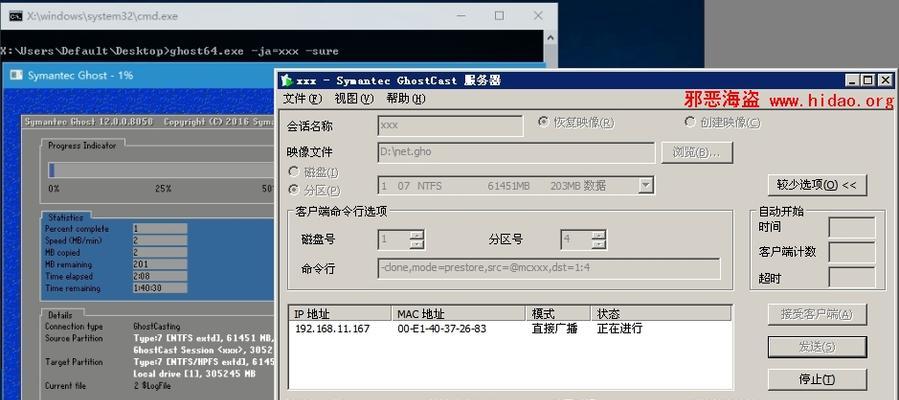Expand the partition dropdown showing NTFS 61451MB

[646, 185]
